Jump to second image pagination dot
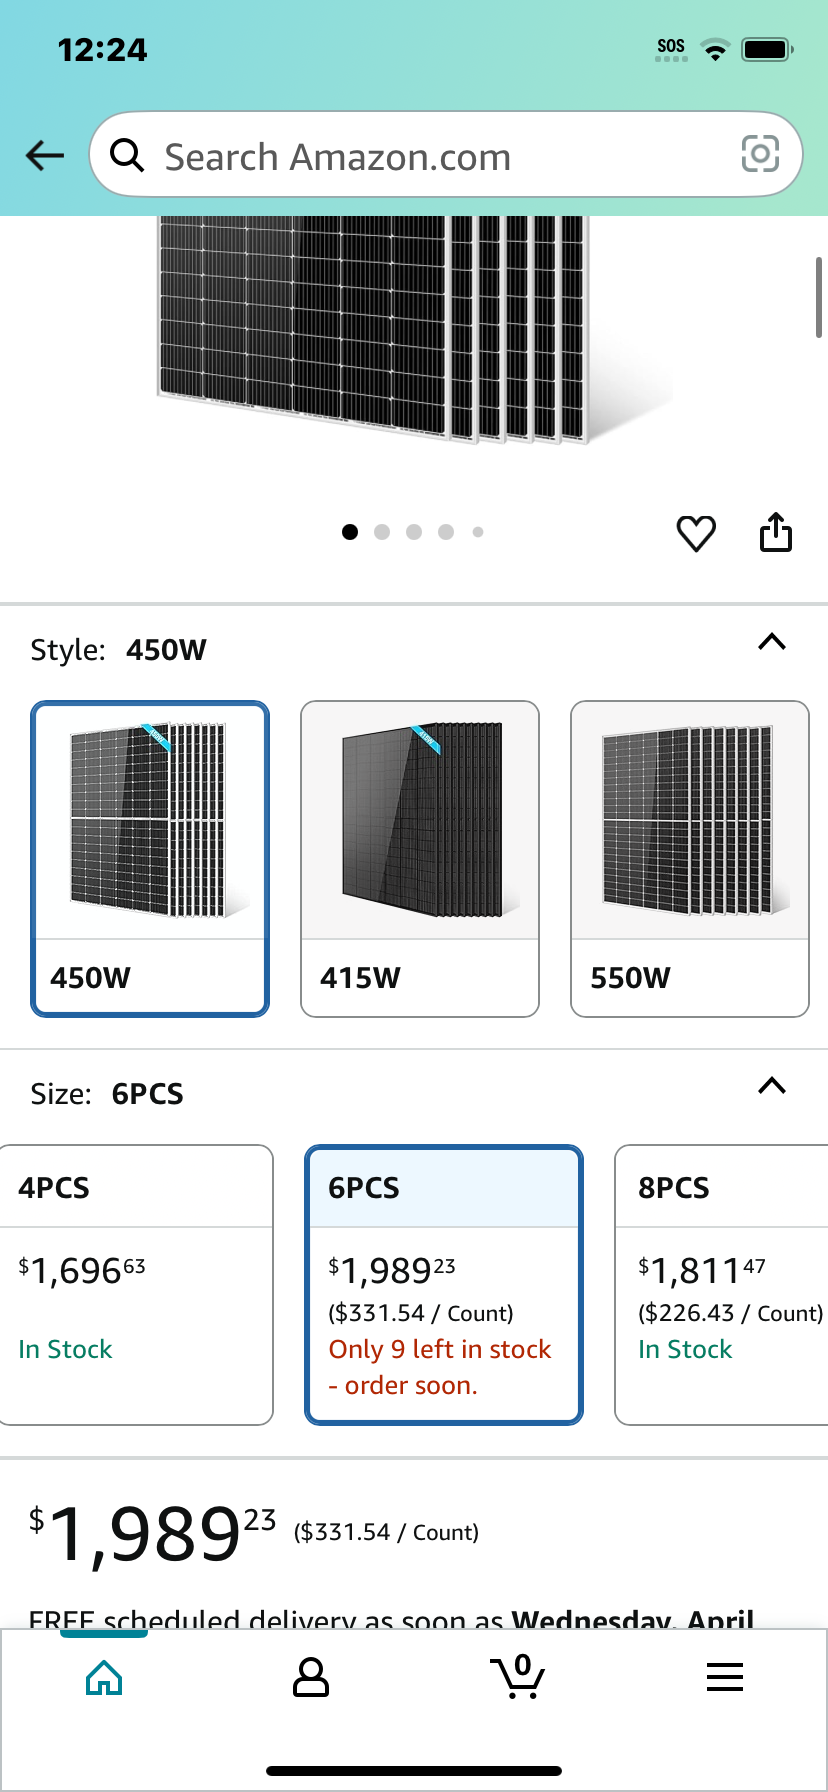 coord(382,532)
